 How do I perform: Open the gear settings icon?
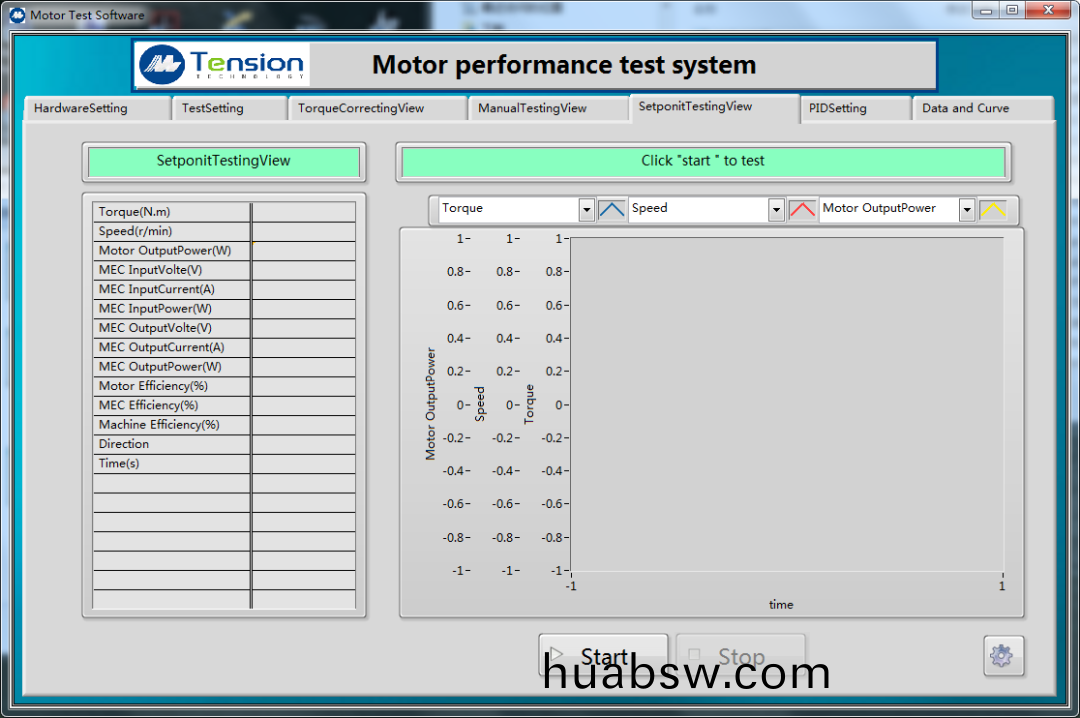click(1002, 656)
